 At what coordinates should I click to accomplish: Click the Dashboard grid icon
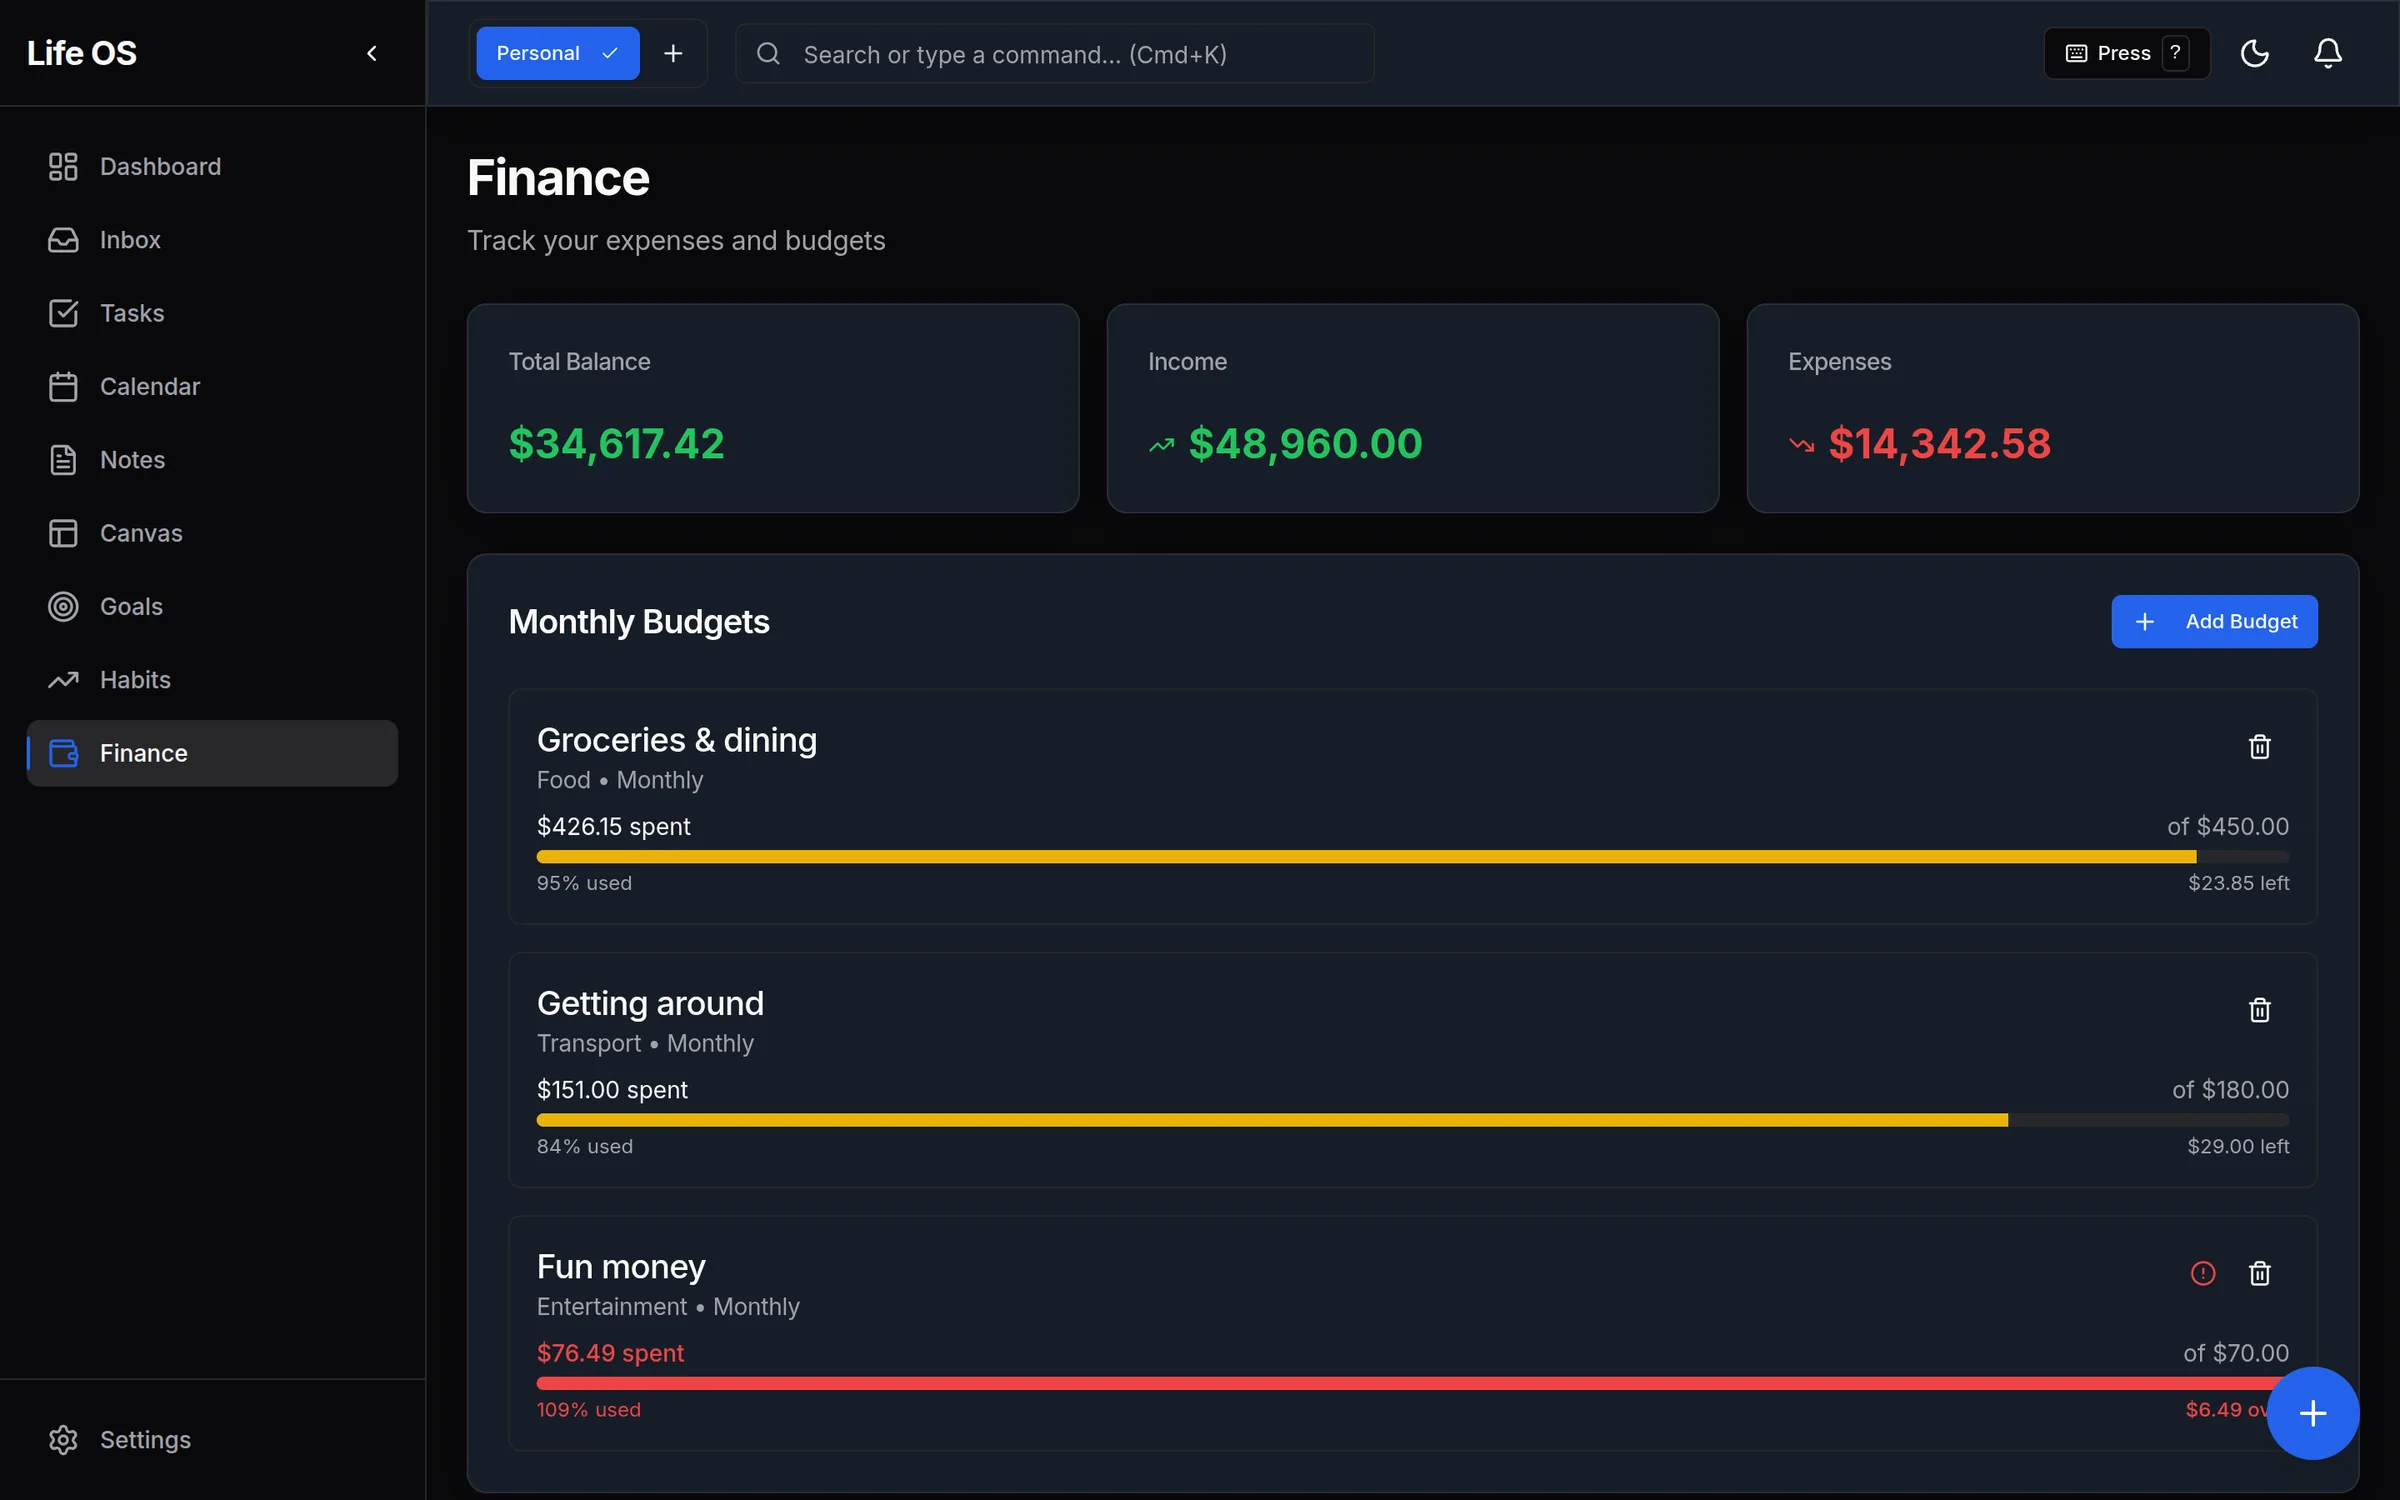click(x=63, y=166)
